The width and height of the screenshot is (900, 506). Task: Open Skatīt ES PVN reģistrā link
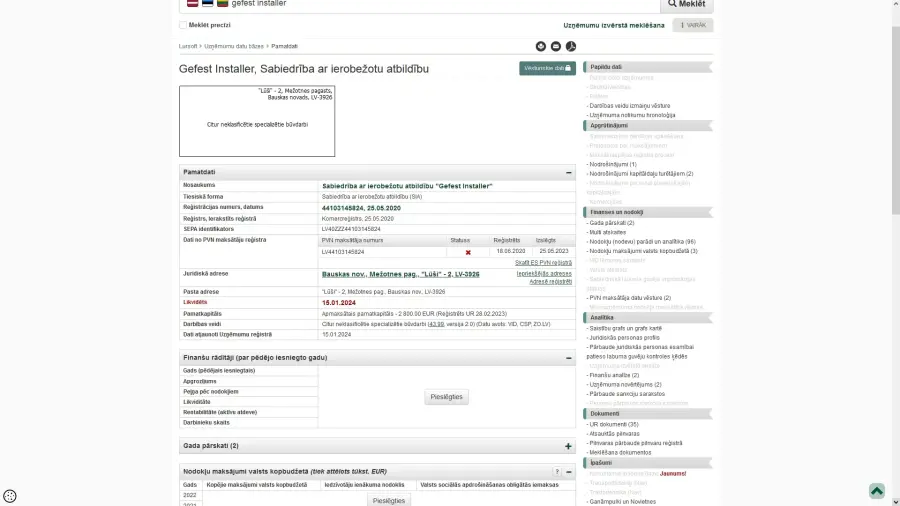pos(543,263)
